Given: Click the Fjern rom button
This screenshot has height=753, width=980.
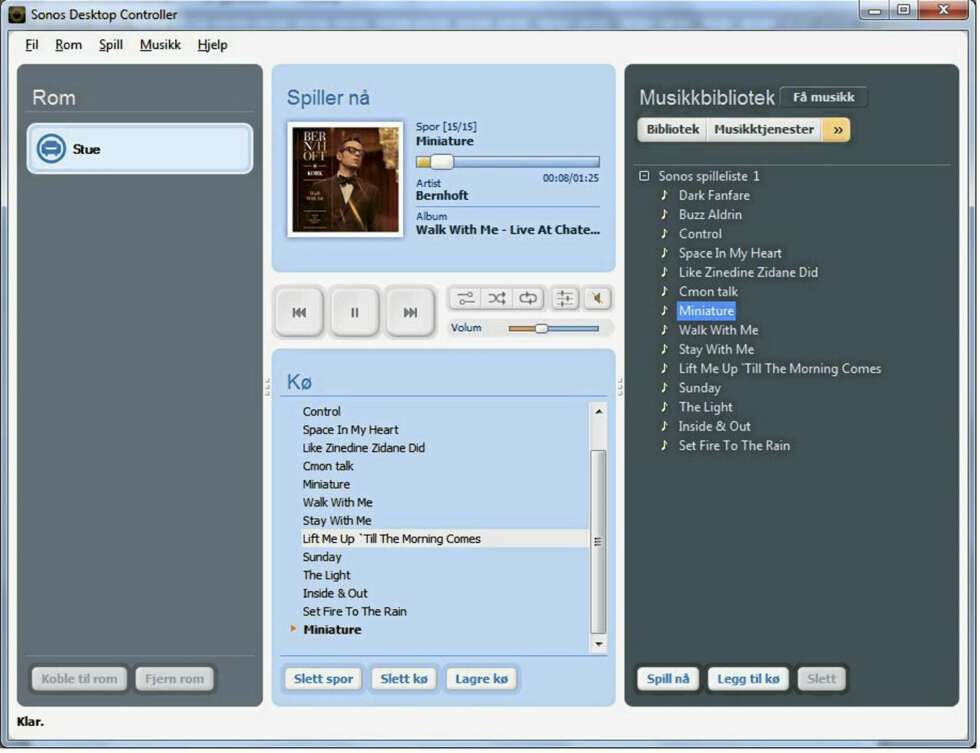Looking at the screenshot, I should click(x=174, y=679).
